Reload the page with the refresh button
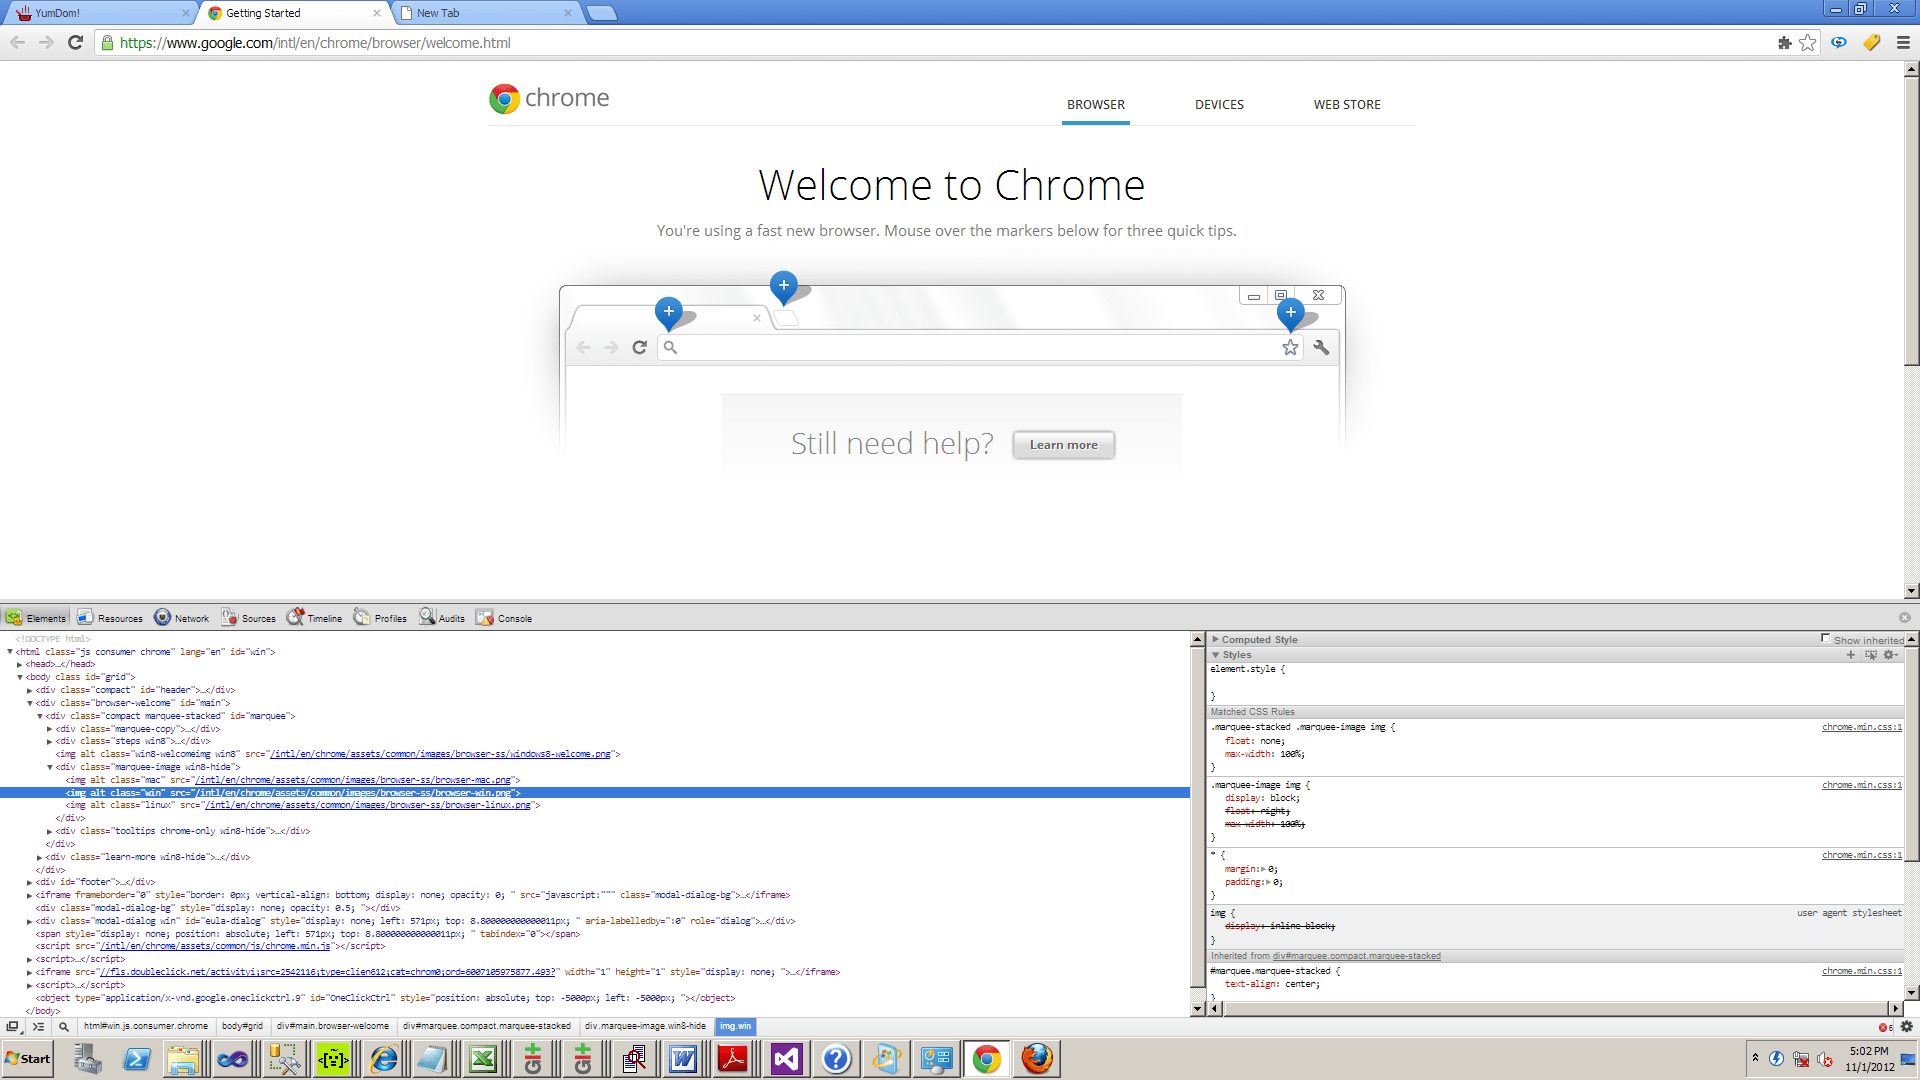 coord(75,43)
